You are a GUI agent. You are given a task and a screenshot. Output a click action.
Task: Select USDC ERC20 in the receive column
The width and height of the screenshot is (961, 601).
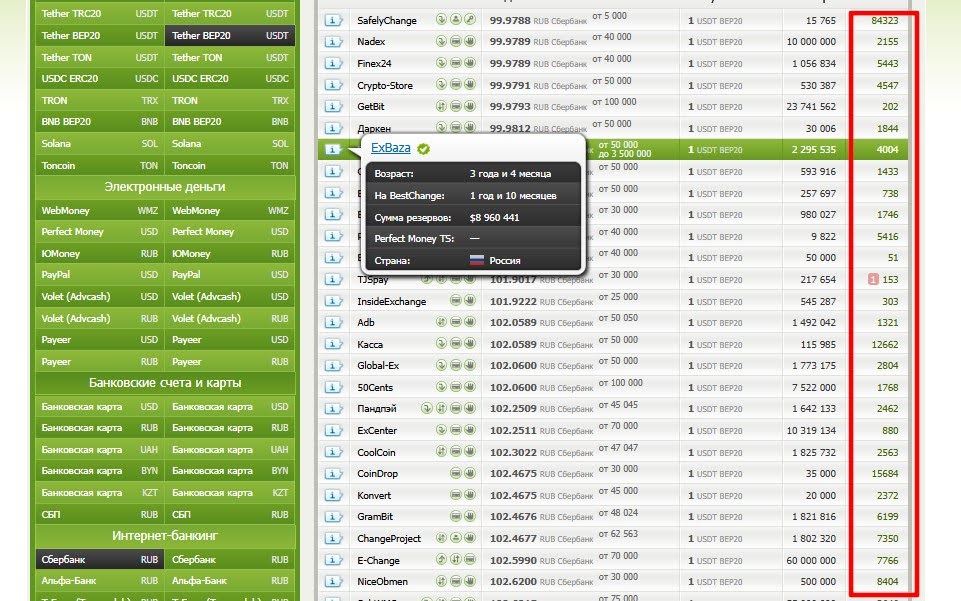pos(230,78)
